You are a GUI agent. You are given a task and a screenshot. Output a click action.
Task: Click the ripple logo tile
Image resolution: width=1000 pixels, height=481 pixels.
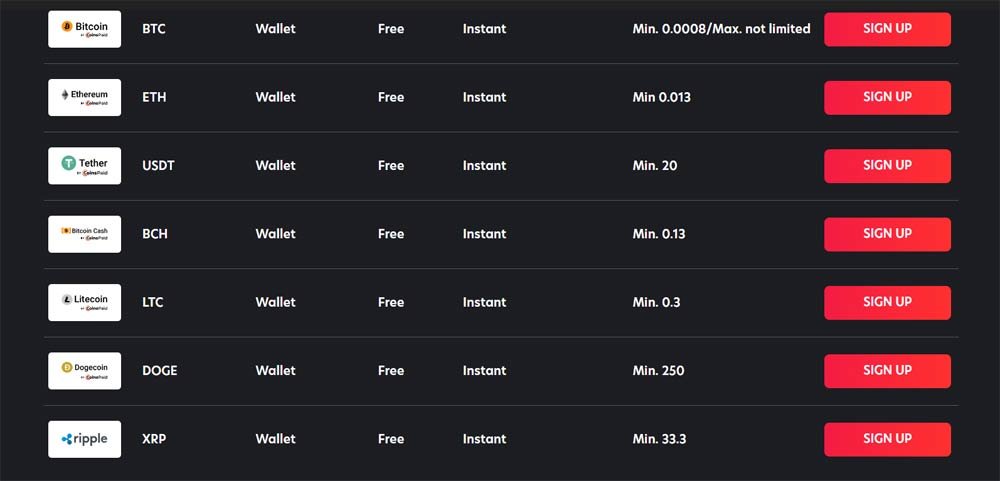pos(84,438)
